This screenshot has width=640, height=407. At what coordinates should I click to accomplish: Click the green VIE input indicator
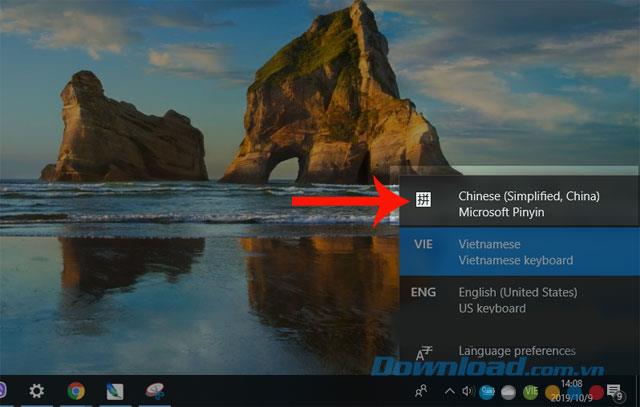coord(530,392)
